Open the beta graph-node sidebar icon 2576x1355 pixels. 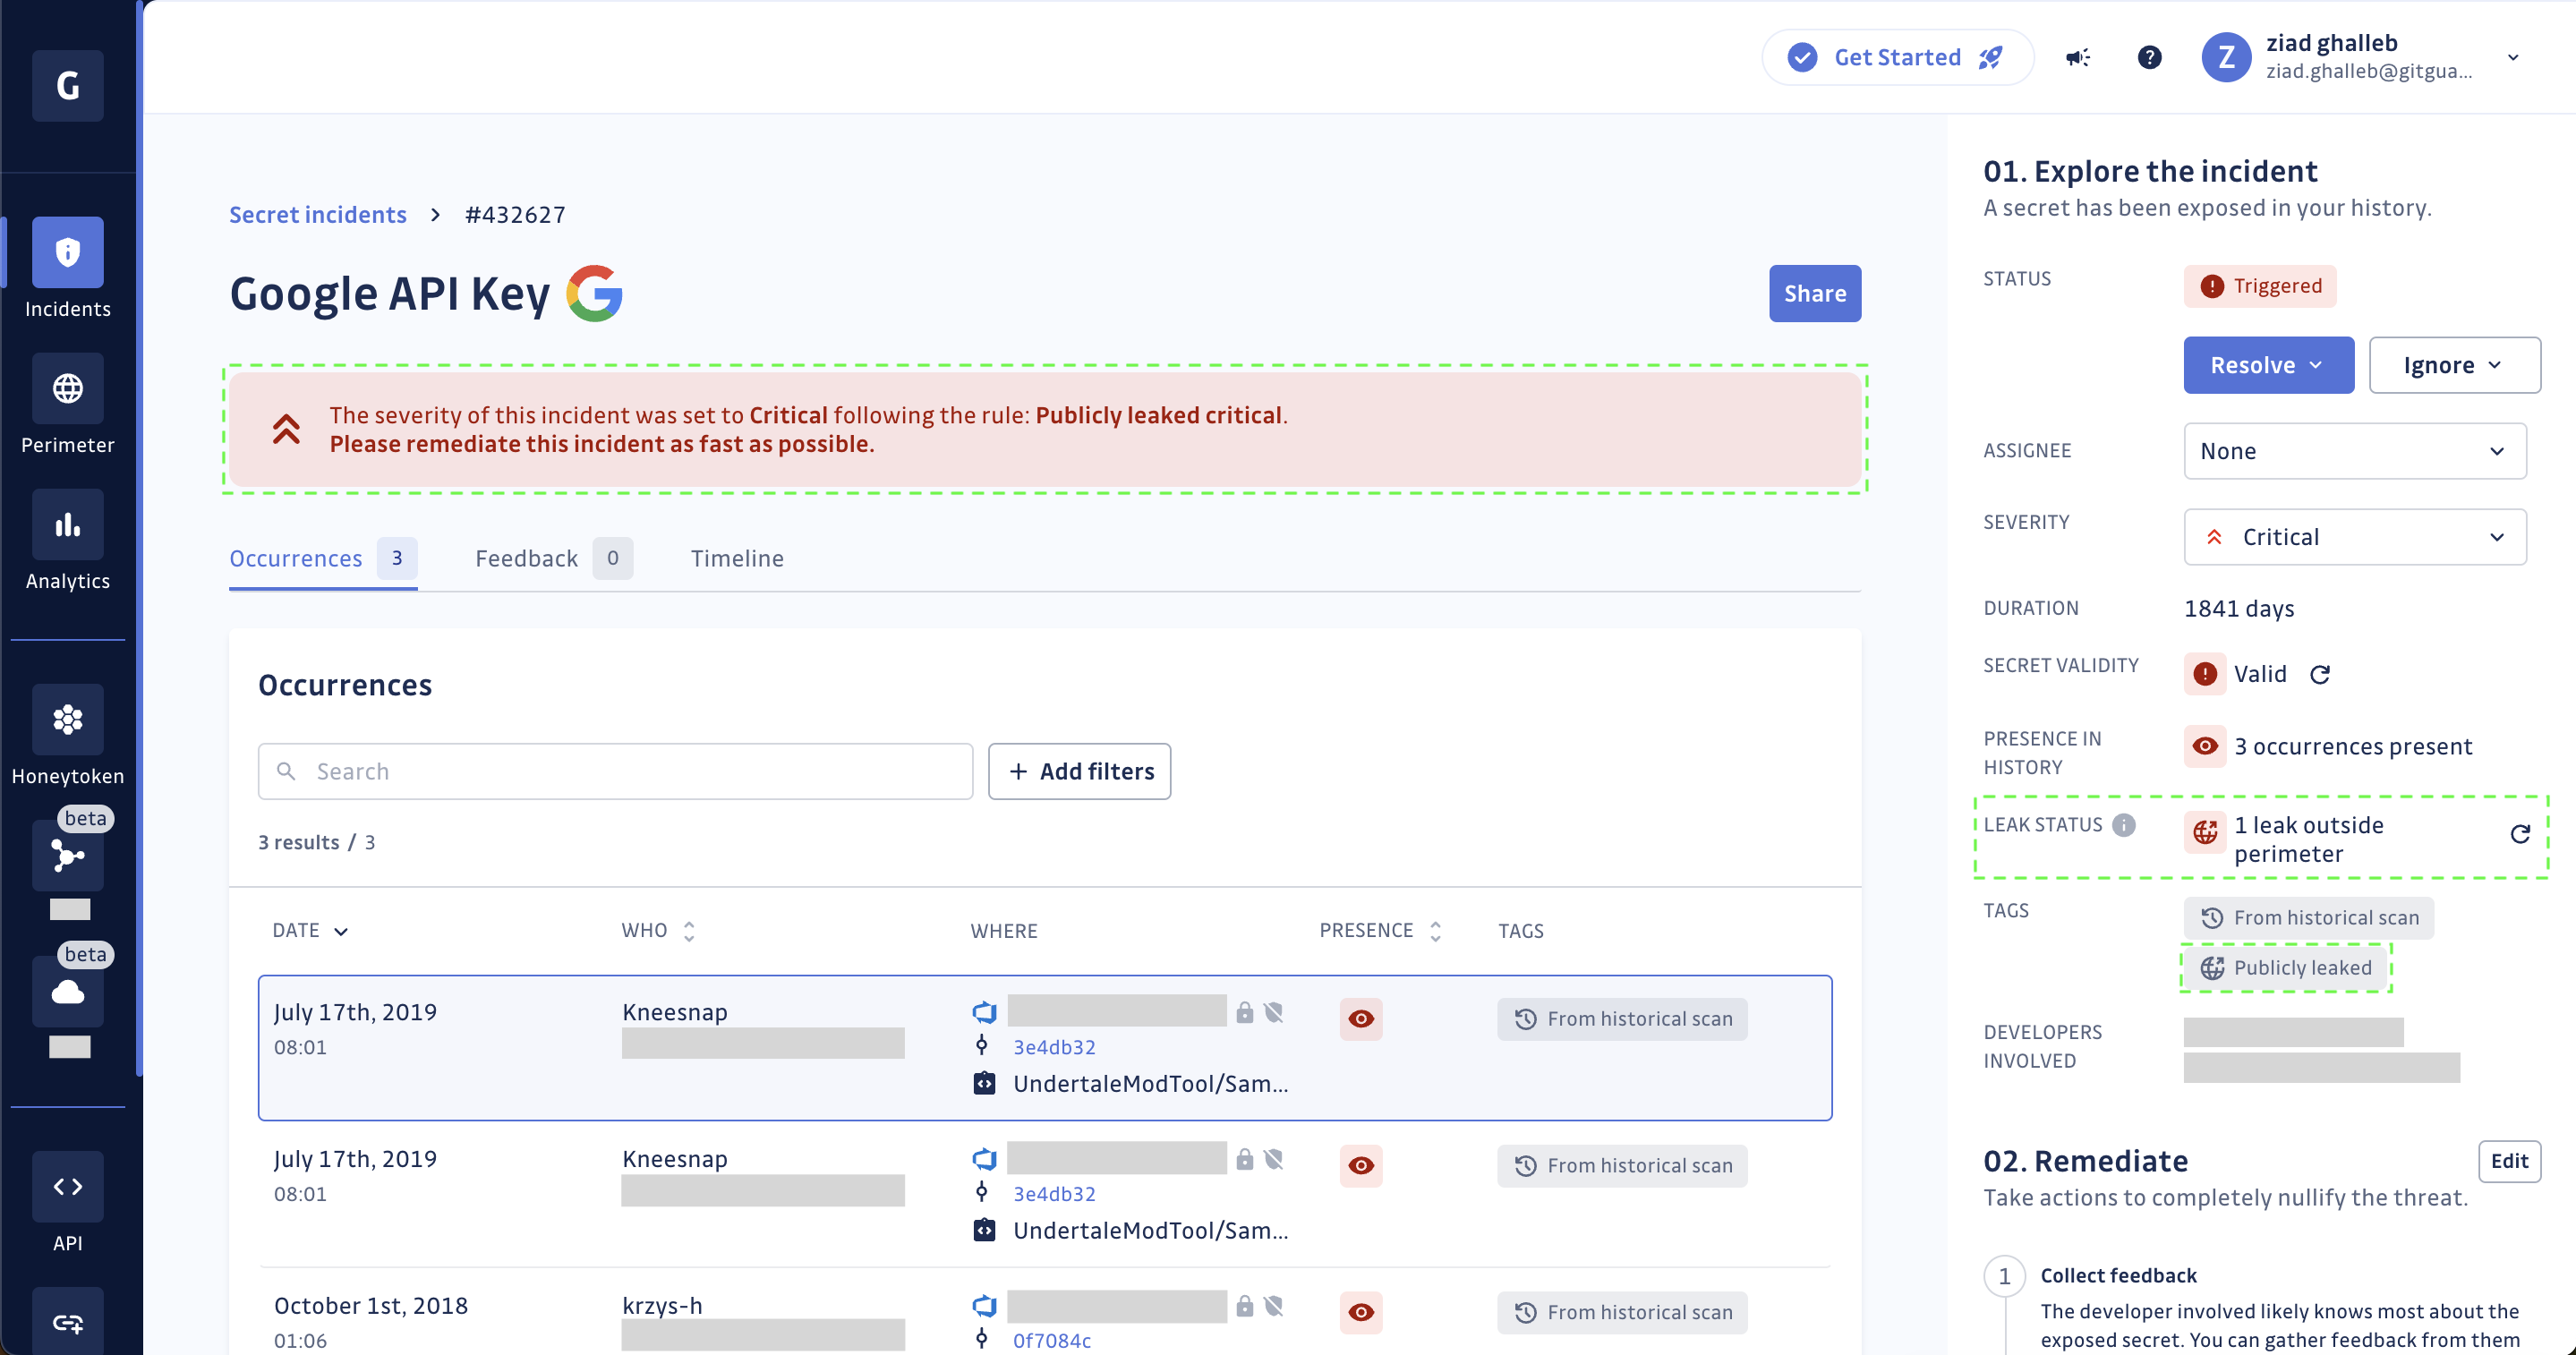click(67, 856)
